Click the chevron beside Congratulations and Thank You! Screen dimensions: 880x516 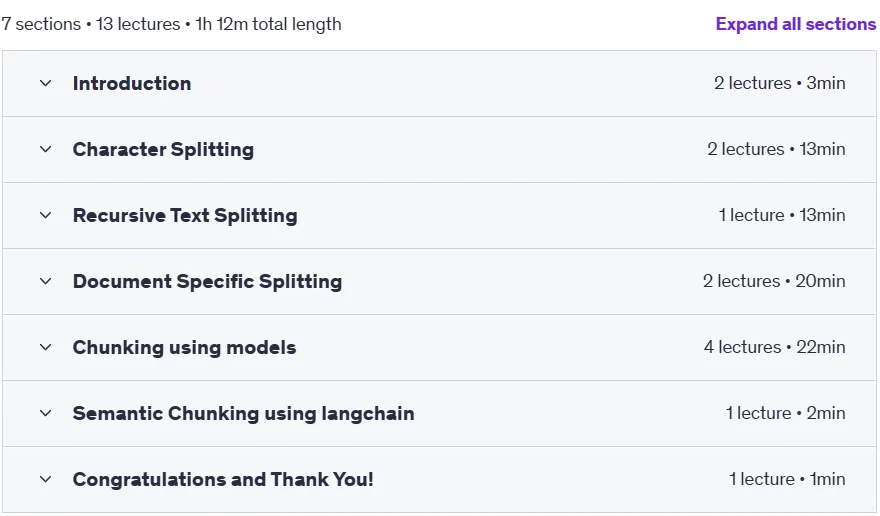tap(45, 480)
